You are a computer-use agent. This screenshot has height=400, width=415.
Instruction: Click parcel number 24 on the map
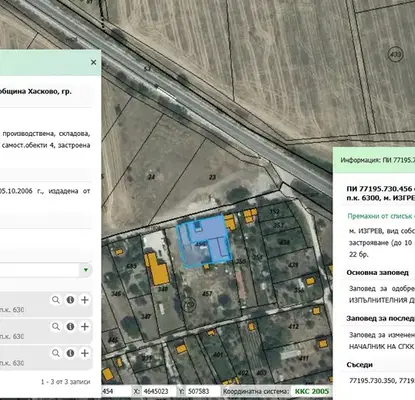(x=152, y=177)
